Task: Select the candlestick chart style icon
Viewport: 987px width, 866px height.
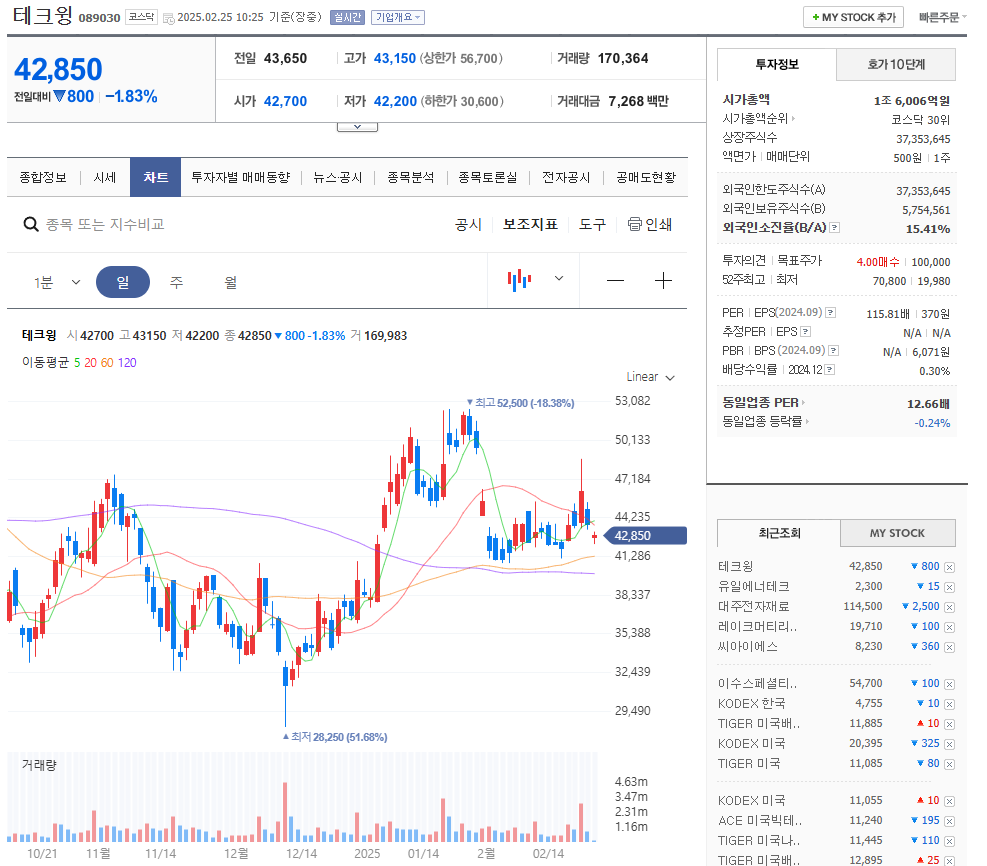Action: click(518, 279)
